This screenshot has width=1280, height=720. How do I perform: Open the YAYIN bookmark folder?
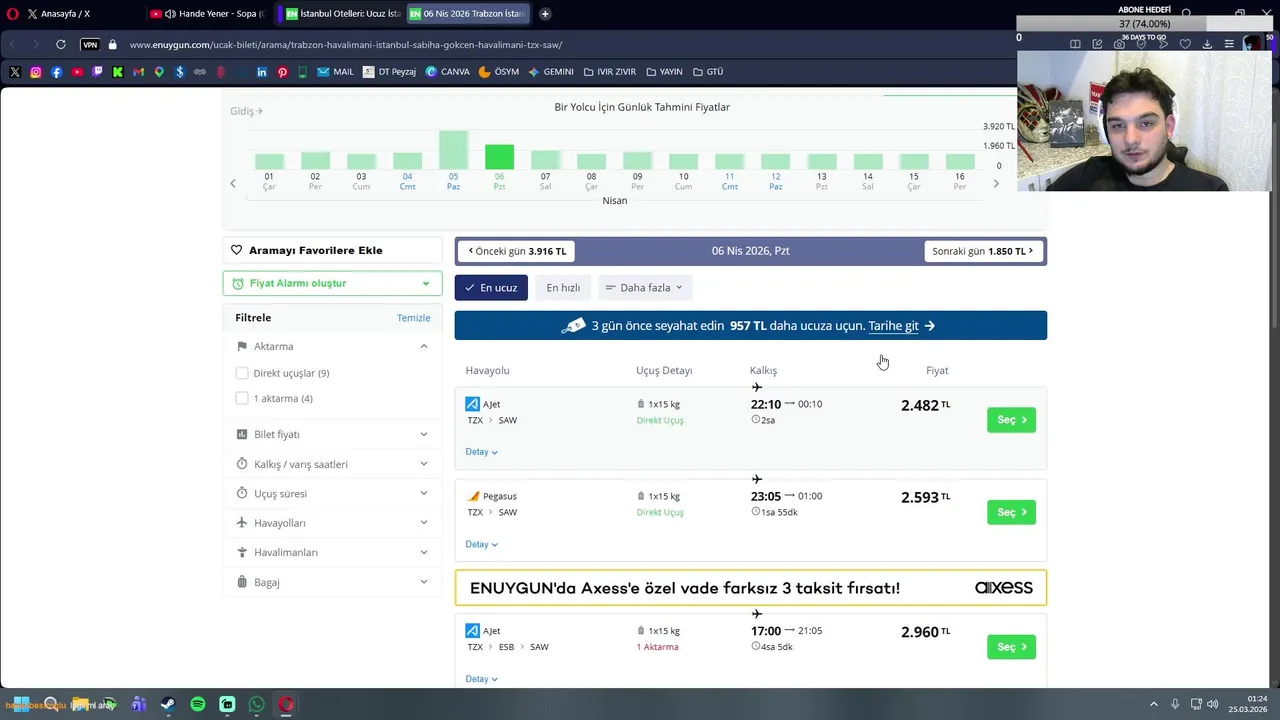[664, 72]
